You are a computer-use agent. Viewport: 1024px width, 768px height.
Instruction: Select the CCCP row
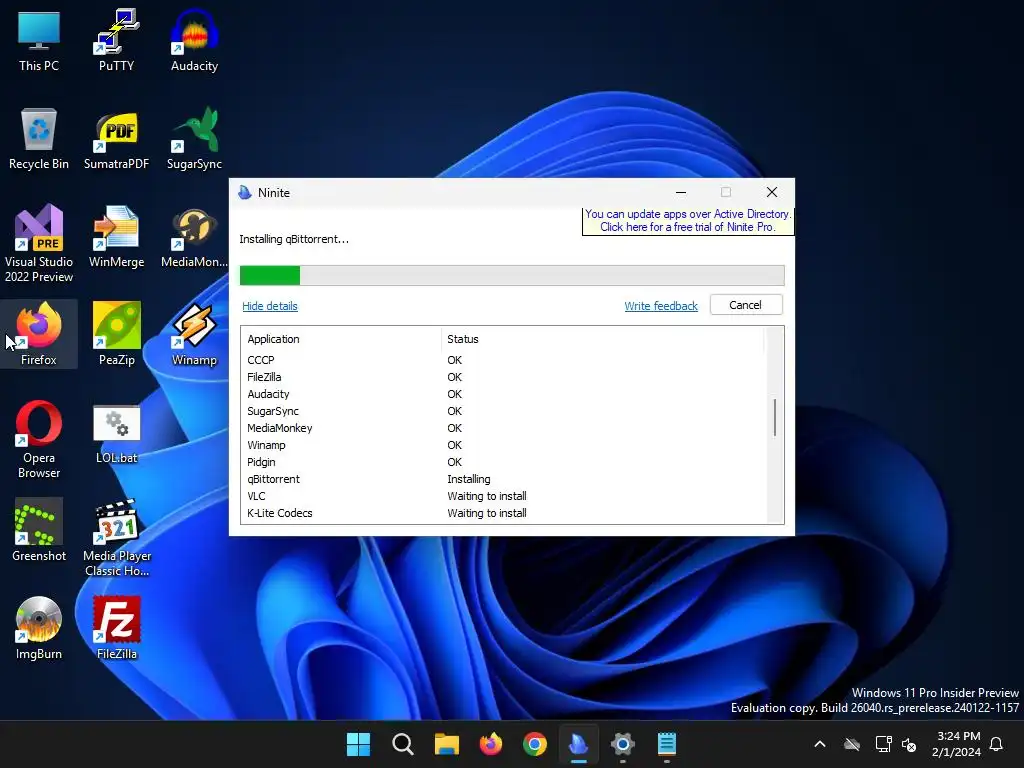point(503,360)
